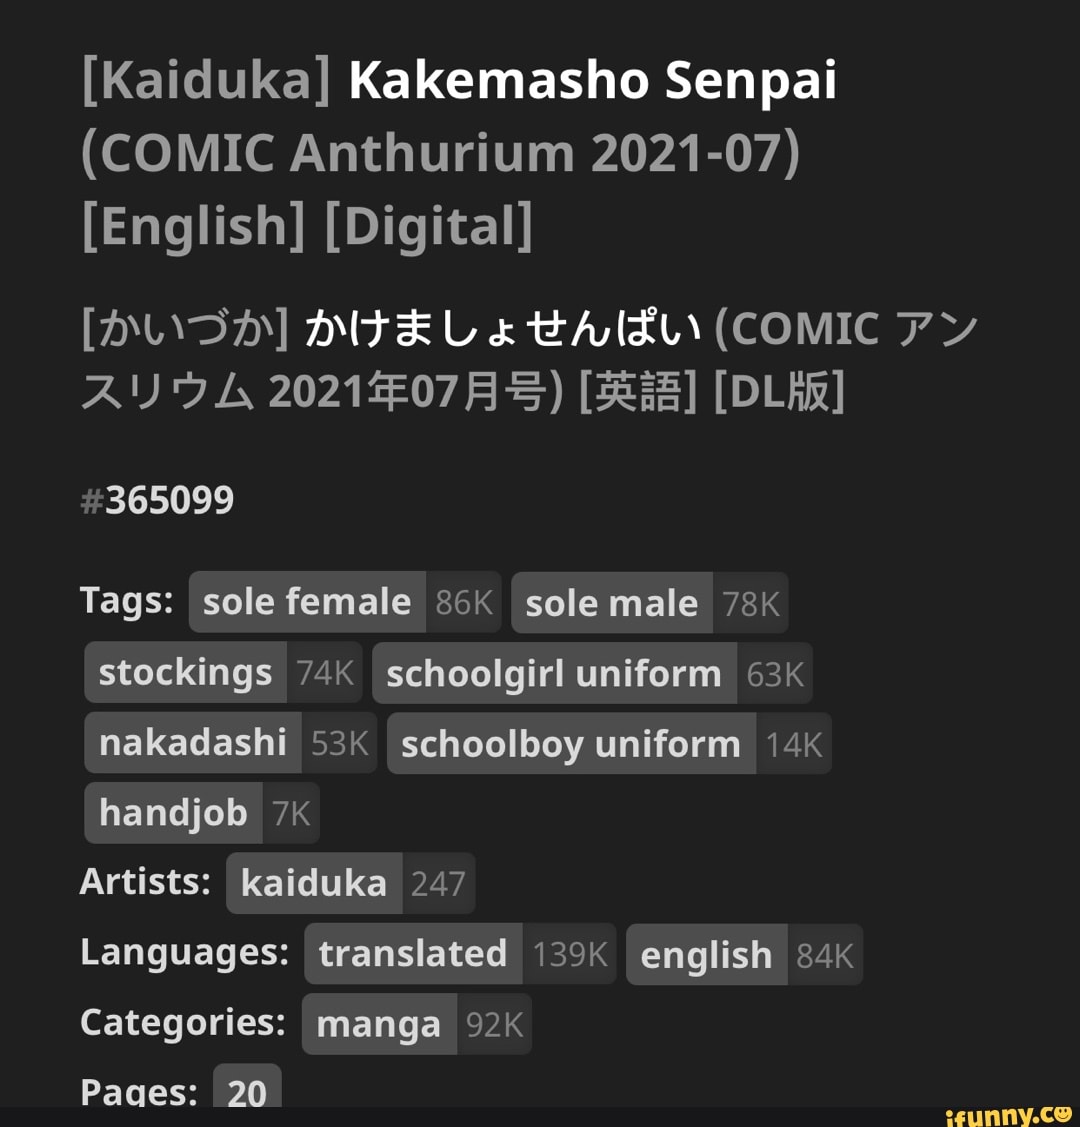Screen dimensions: 1080x1127
Task: Select the 'english' language tag
Action: [x=705, y=955]
